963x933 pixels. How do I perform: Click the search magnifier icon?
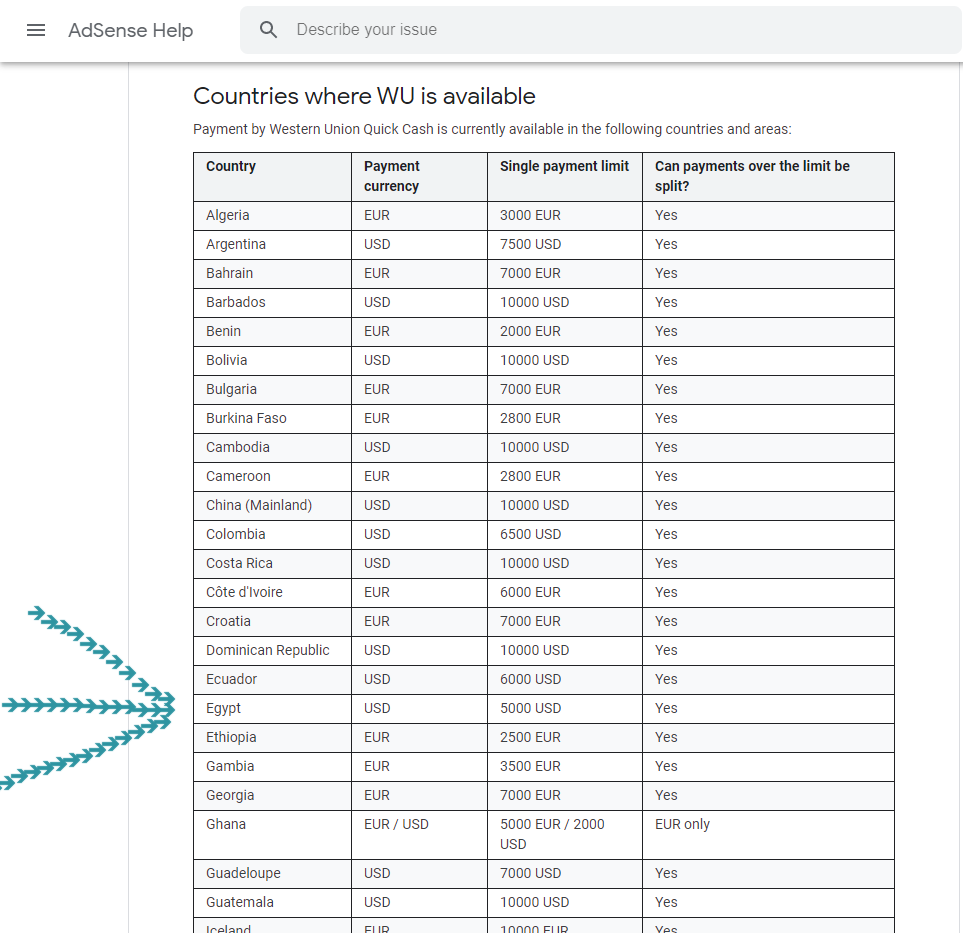tap(268, 29)
